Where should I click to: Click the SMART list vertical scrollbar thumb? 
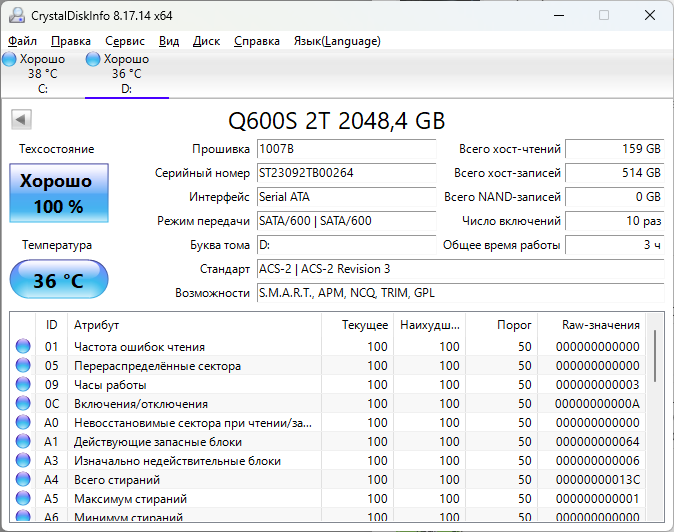[x=655, y=356]
